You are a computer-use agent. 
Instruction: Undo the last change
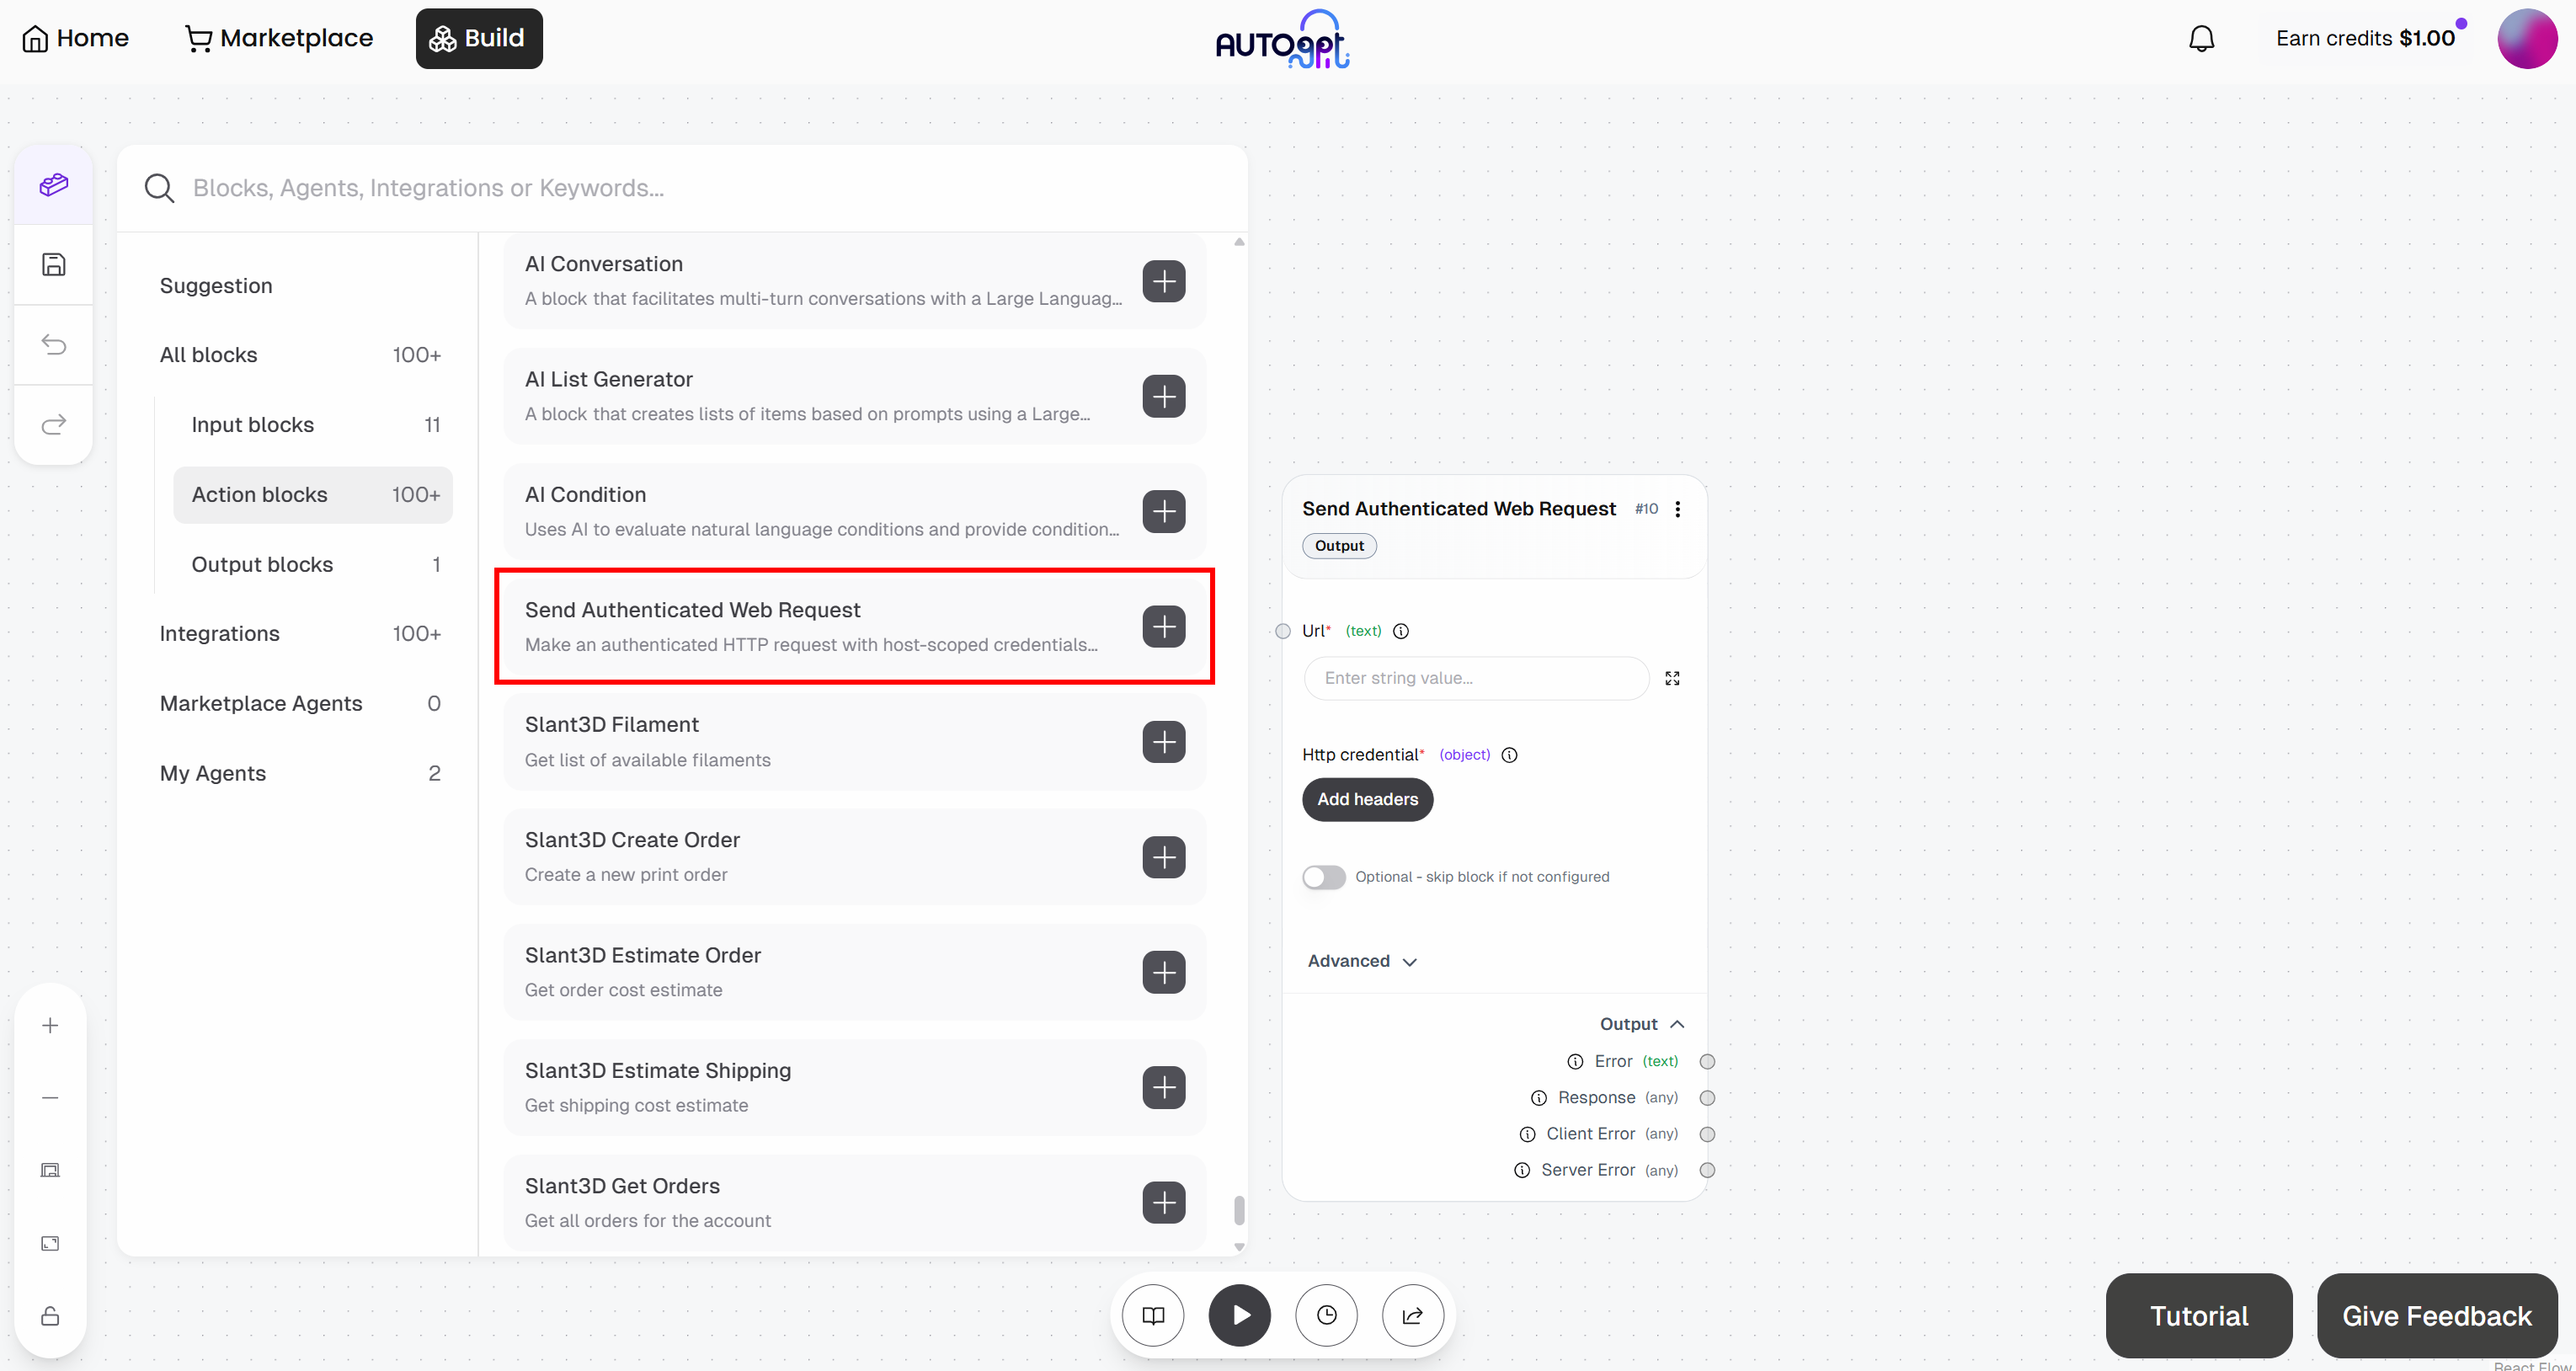coord(53,344)
